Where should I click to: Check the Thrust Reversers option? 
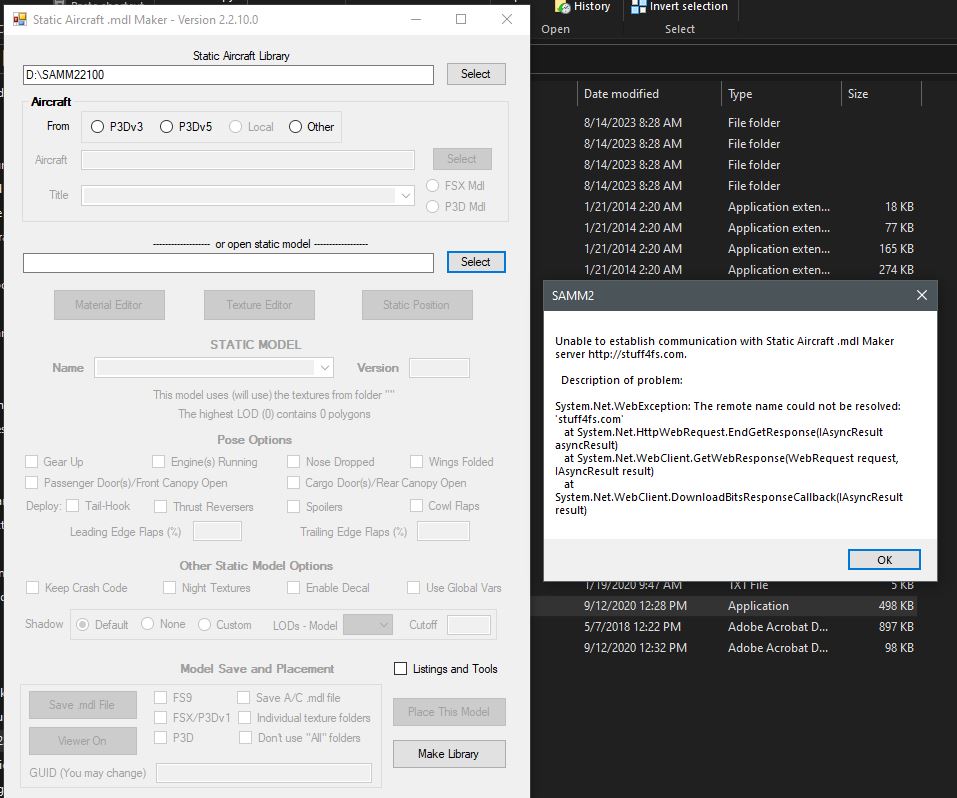click(161, 506)
